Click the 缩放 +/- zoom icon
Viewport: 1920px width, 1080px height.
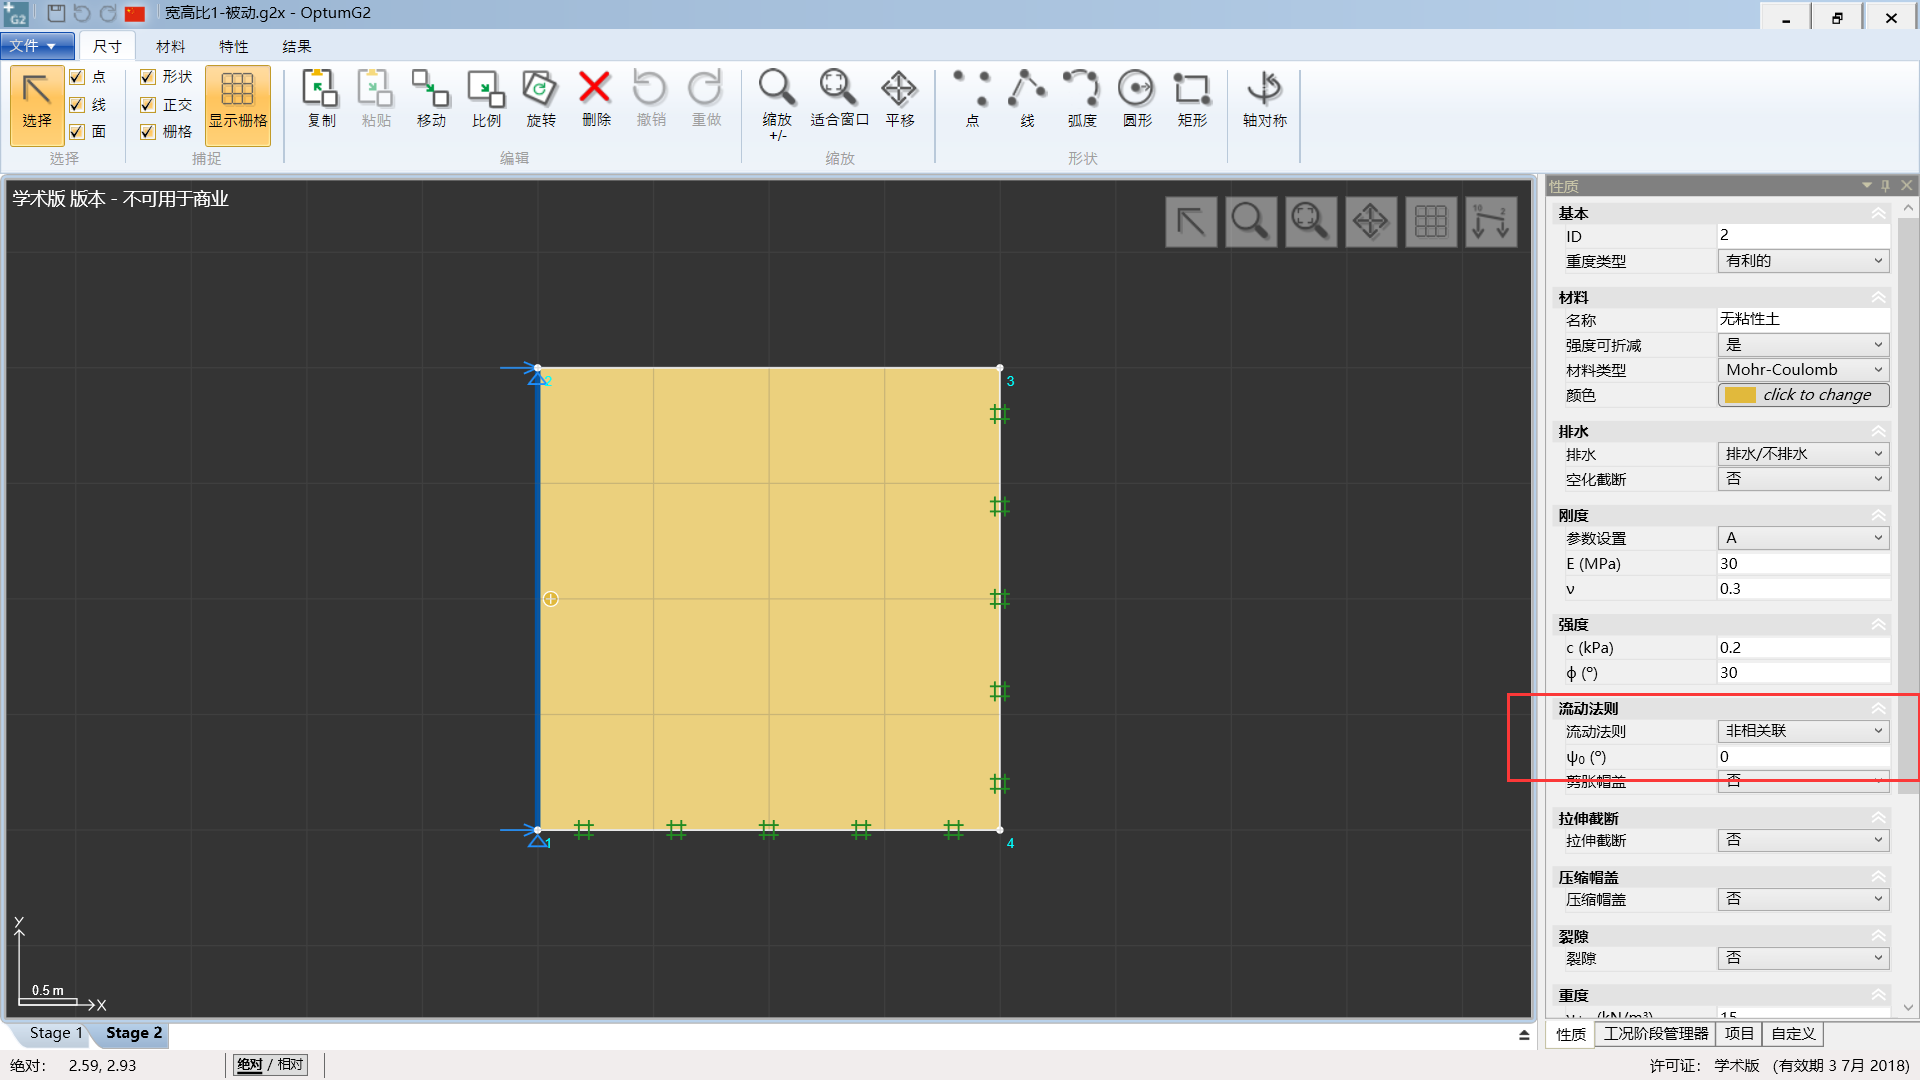point(777,104)
